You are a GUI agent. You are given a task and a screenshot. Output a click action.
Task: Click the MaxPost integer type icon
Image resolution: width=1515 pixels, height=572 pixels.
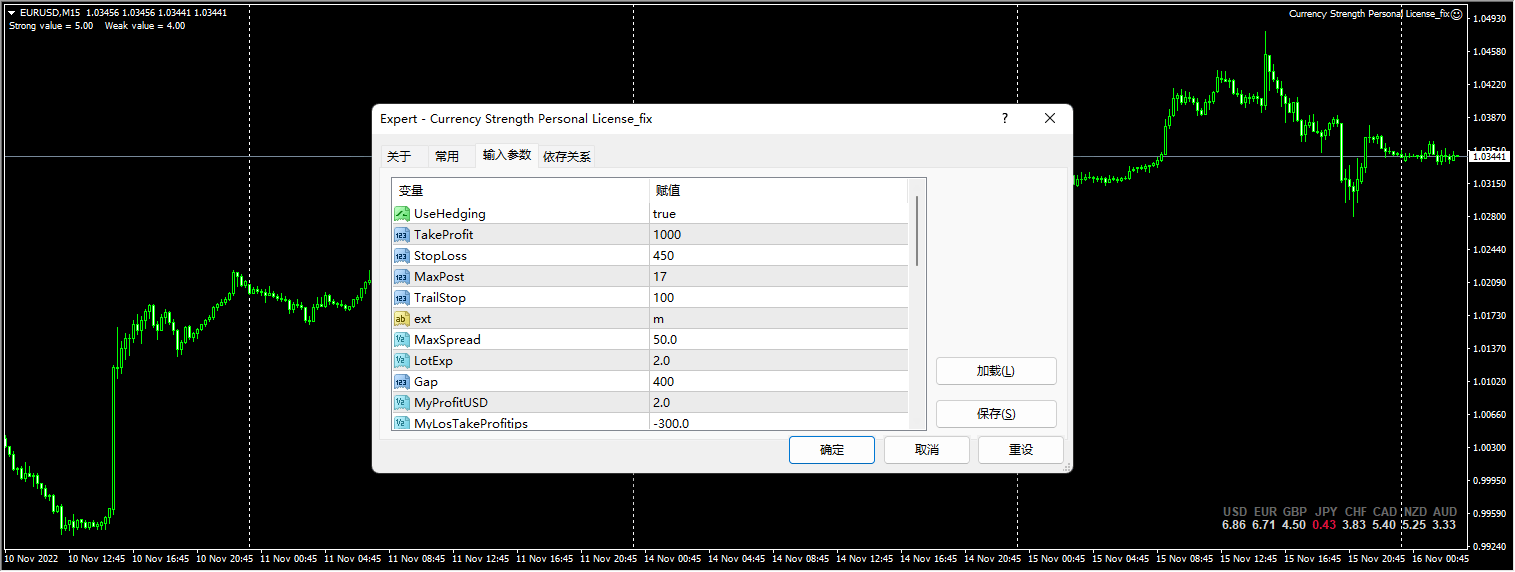click(x=401, y=277)
